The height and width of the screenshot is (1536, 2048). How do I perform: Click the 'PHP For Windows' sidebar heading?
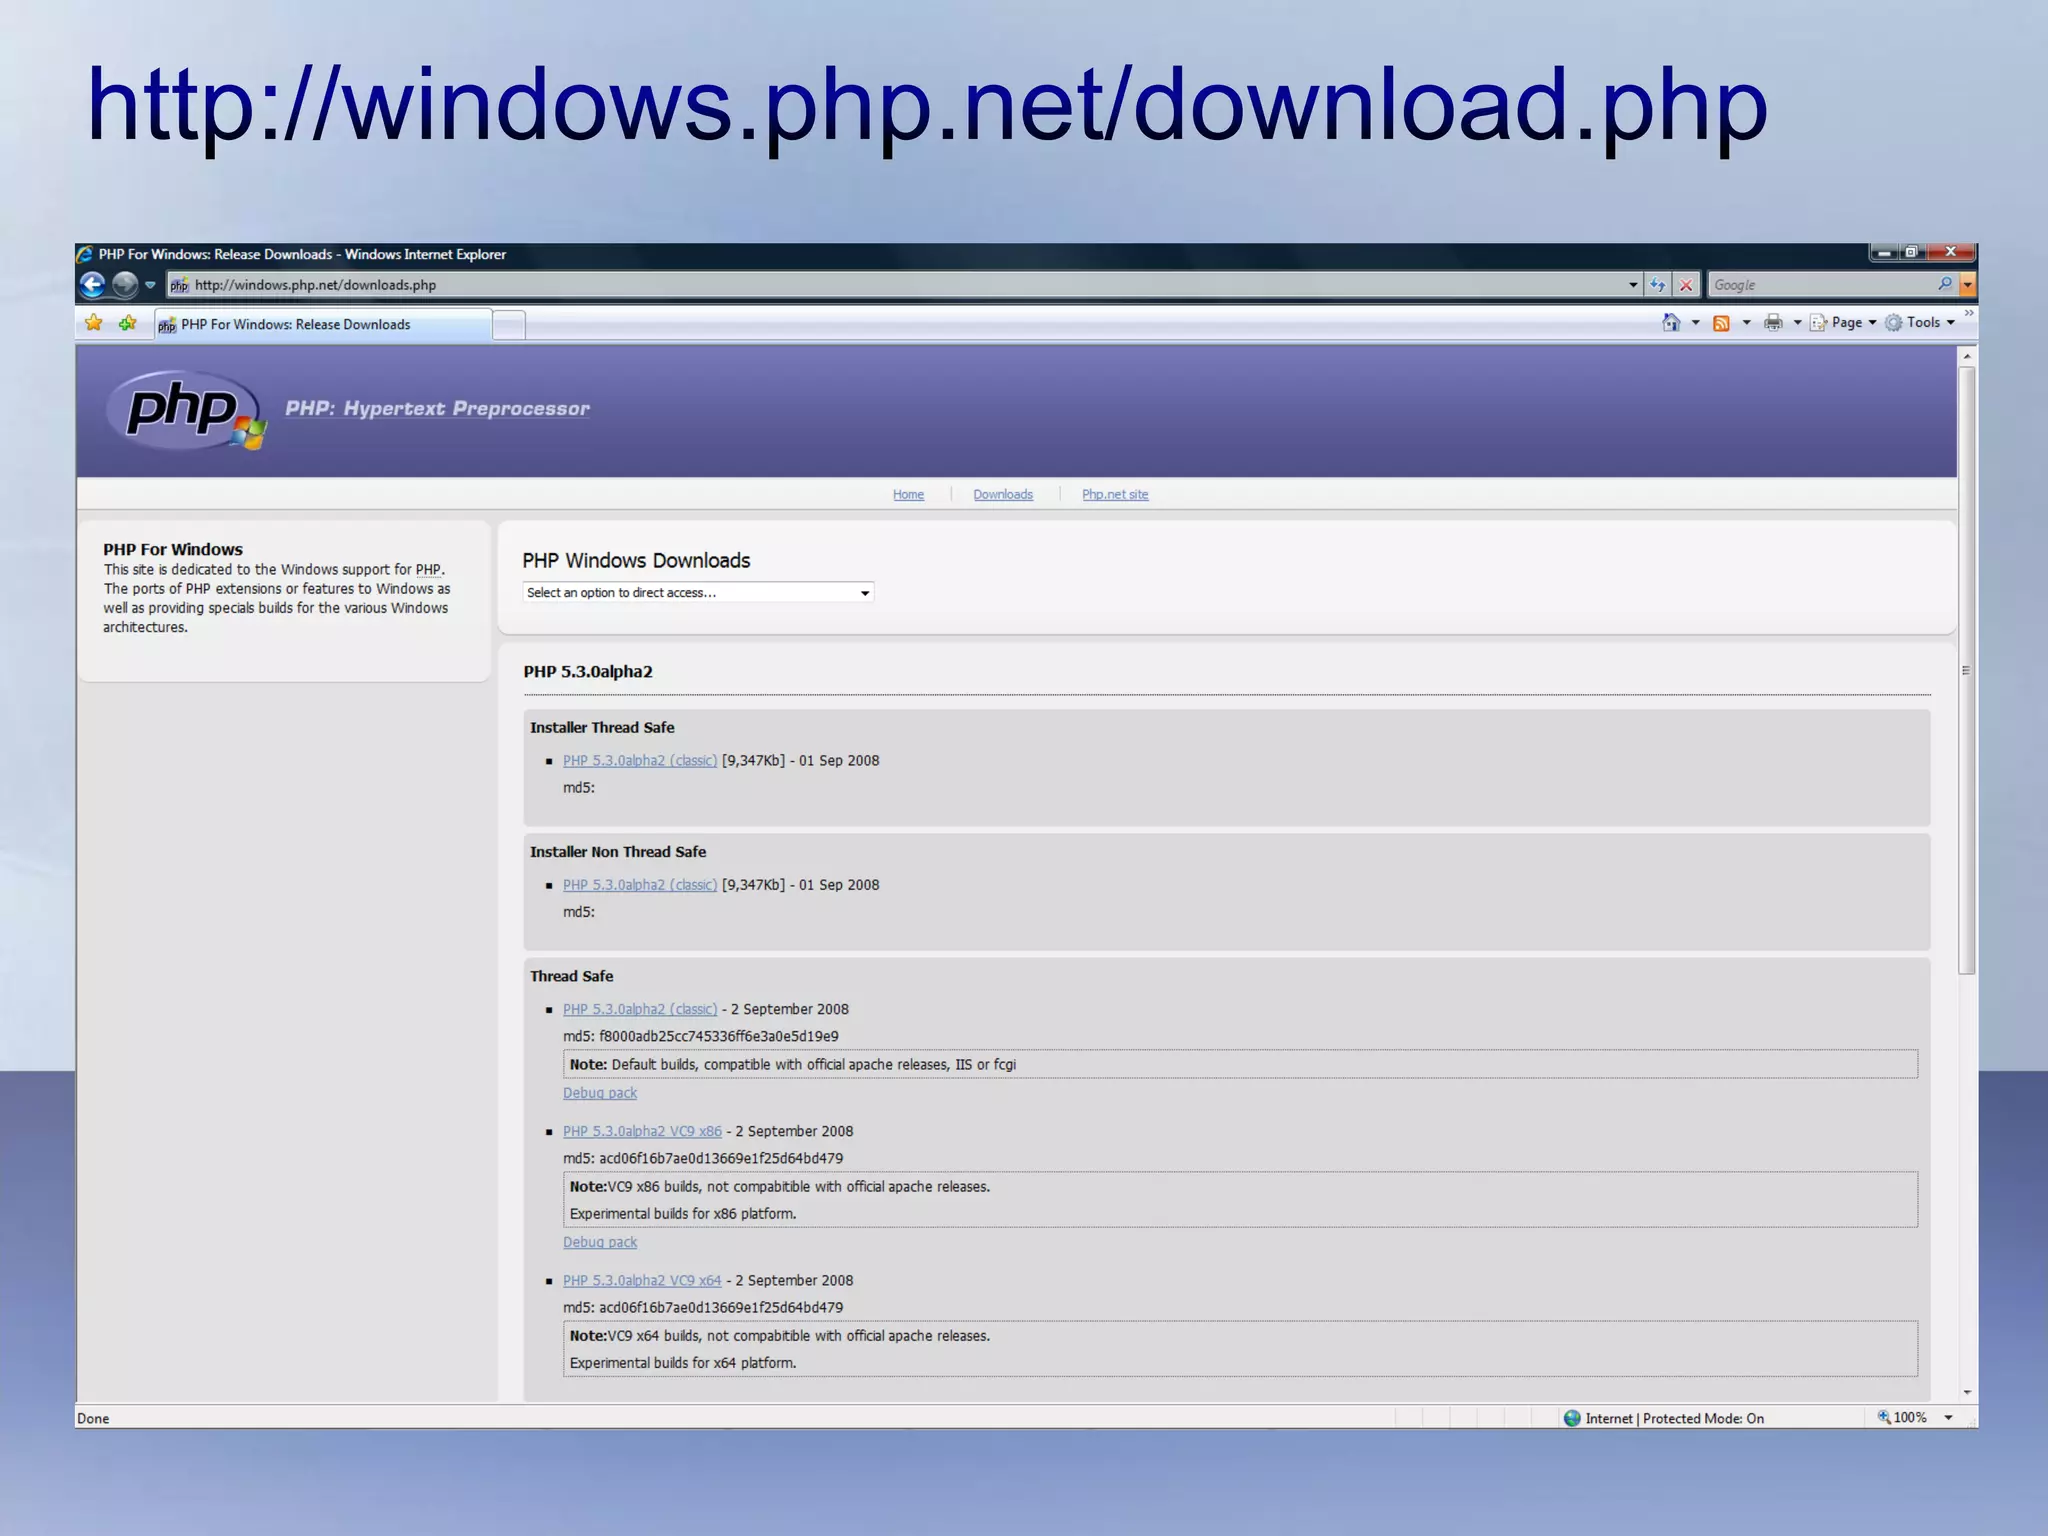click(173, 550)
